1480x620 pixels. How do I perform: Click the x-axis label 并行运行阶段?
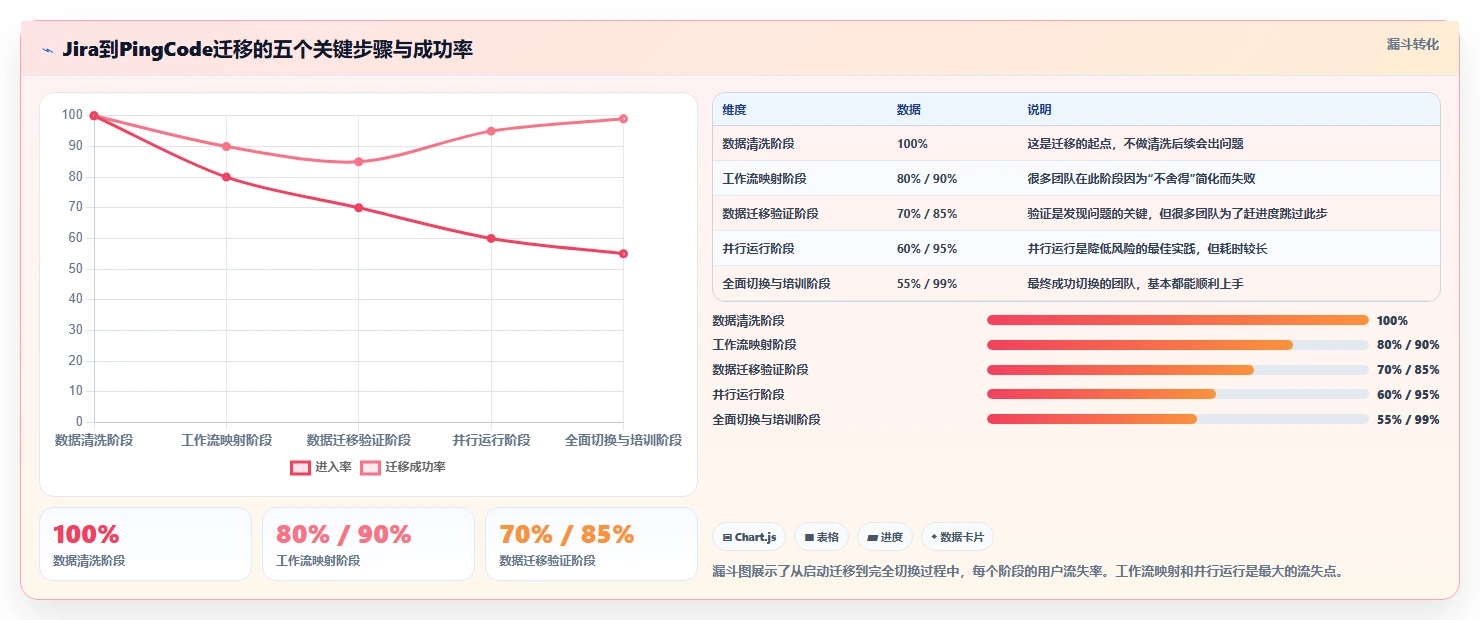tap(491, 440)
